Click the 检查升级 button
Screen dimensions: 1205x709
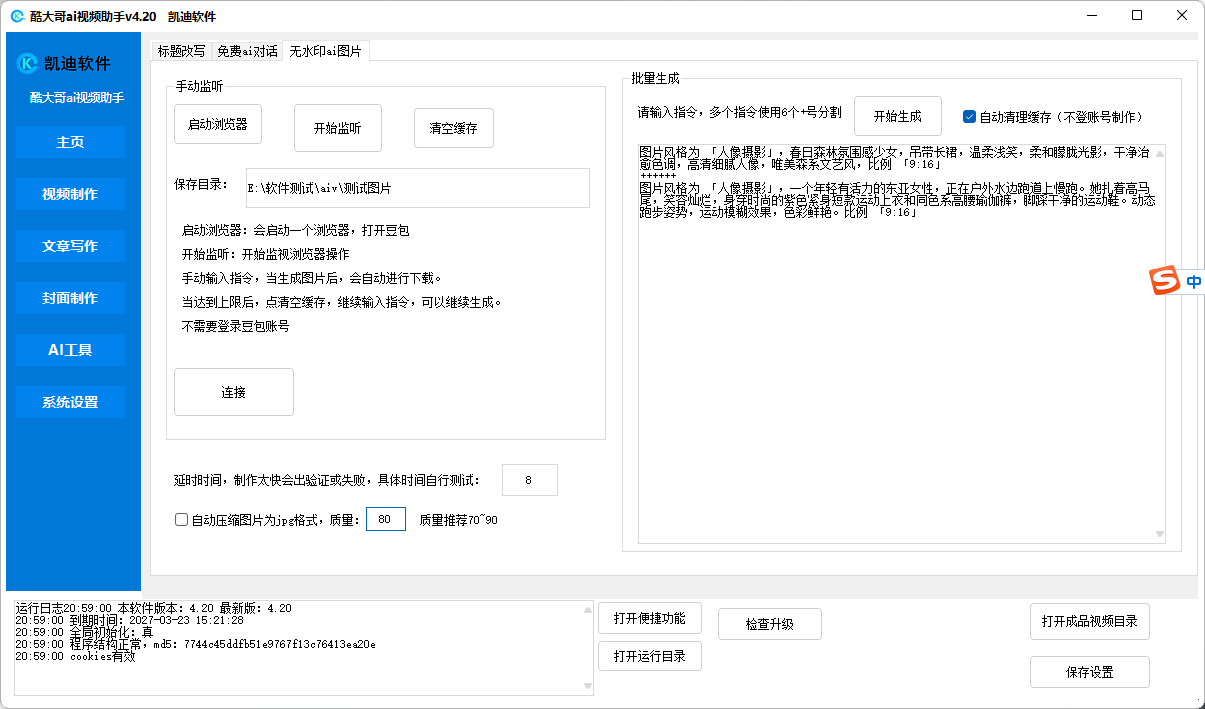click(x=769, y=624)
